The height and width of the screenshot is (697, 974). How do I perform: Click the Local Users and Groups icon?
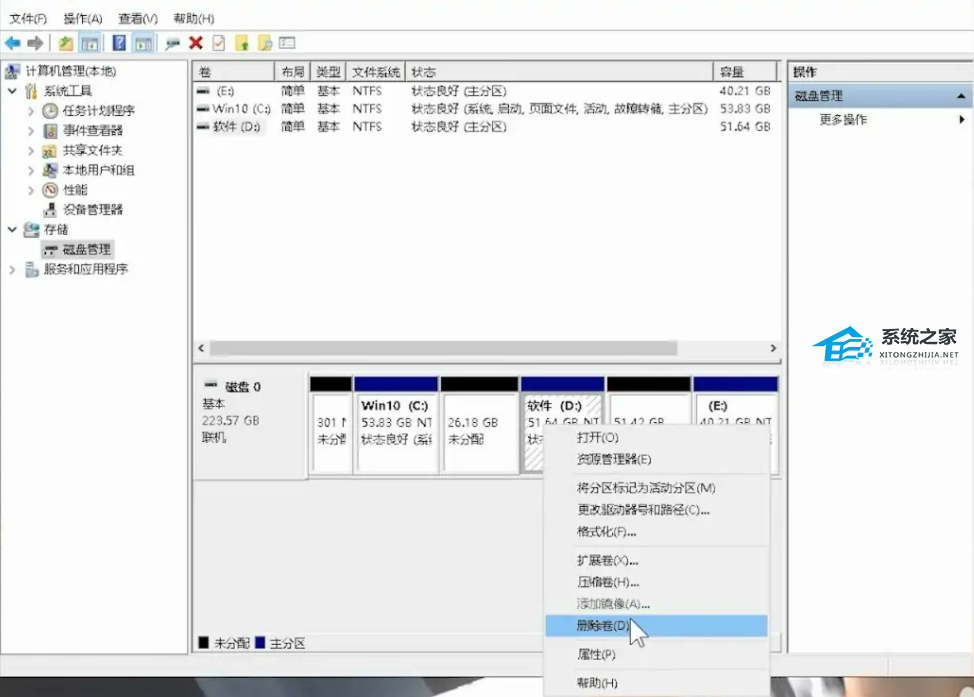pos(50,170)
